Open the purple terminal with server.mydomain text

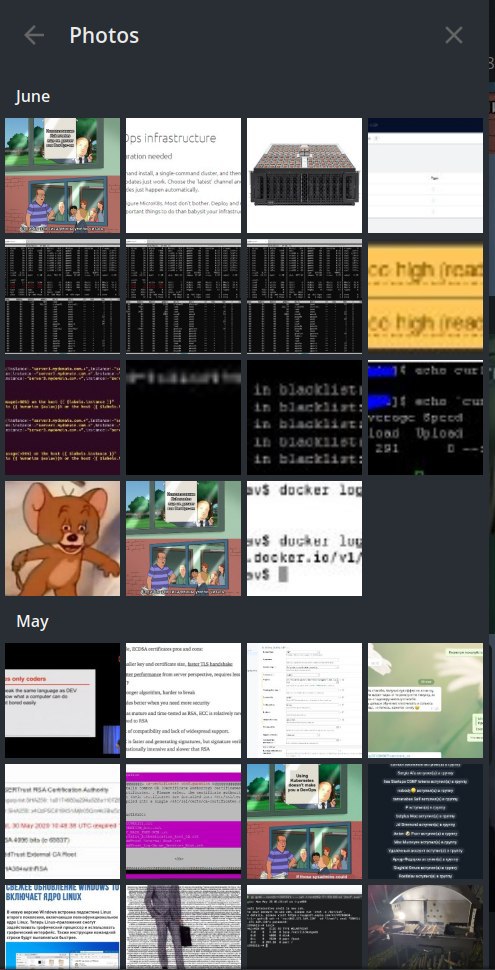pos(62,418)
